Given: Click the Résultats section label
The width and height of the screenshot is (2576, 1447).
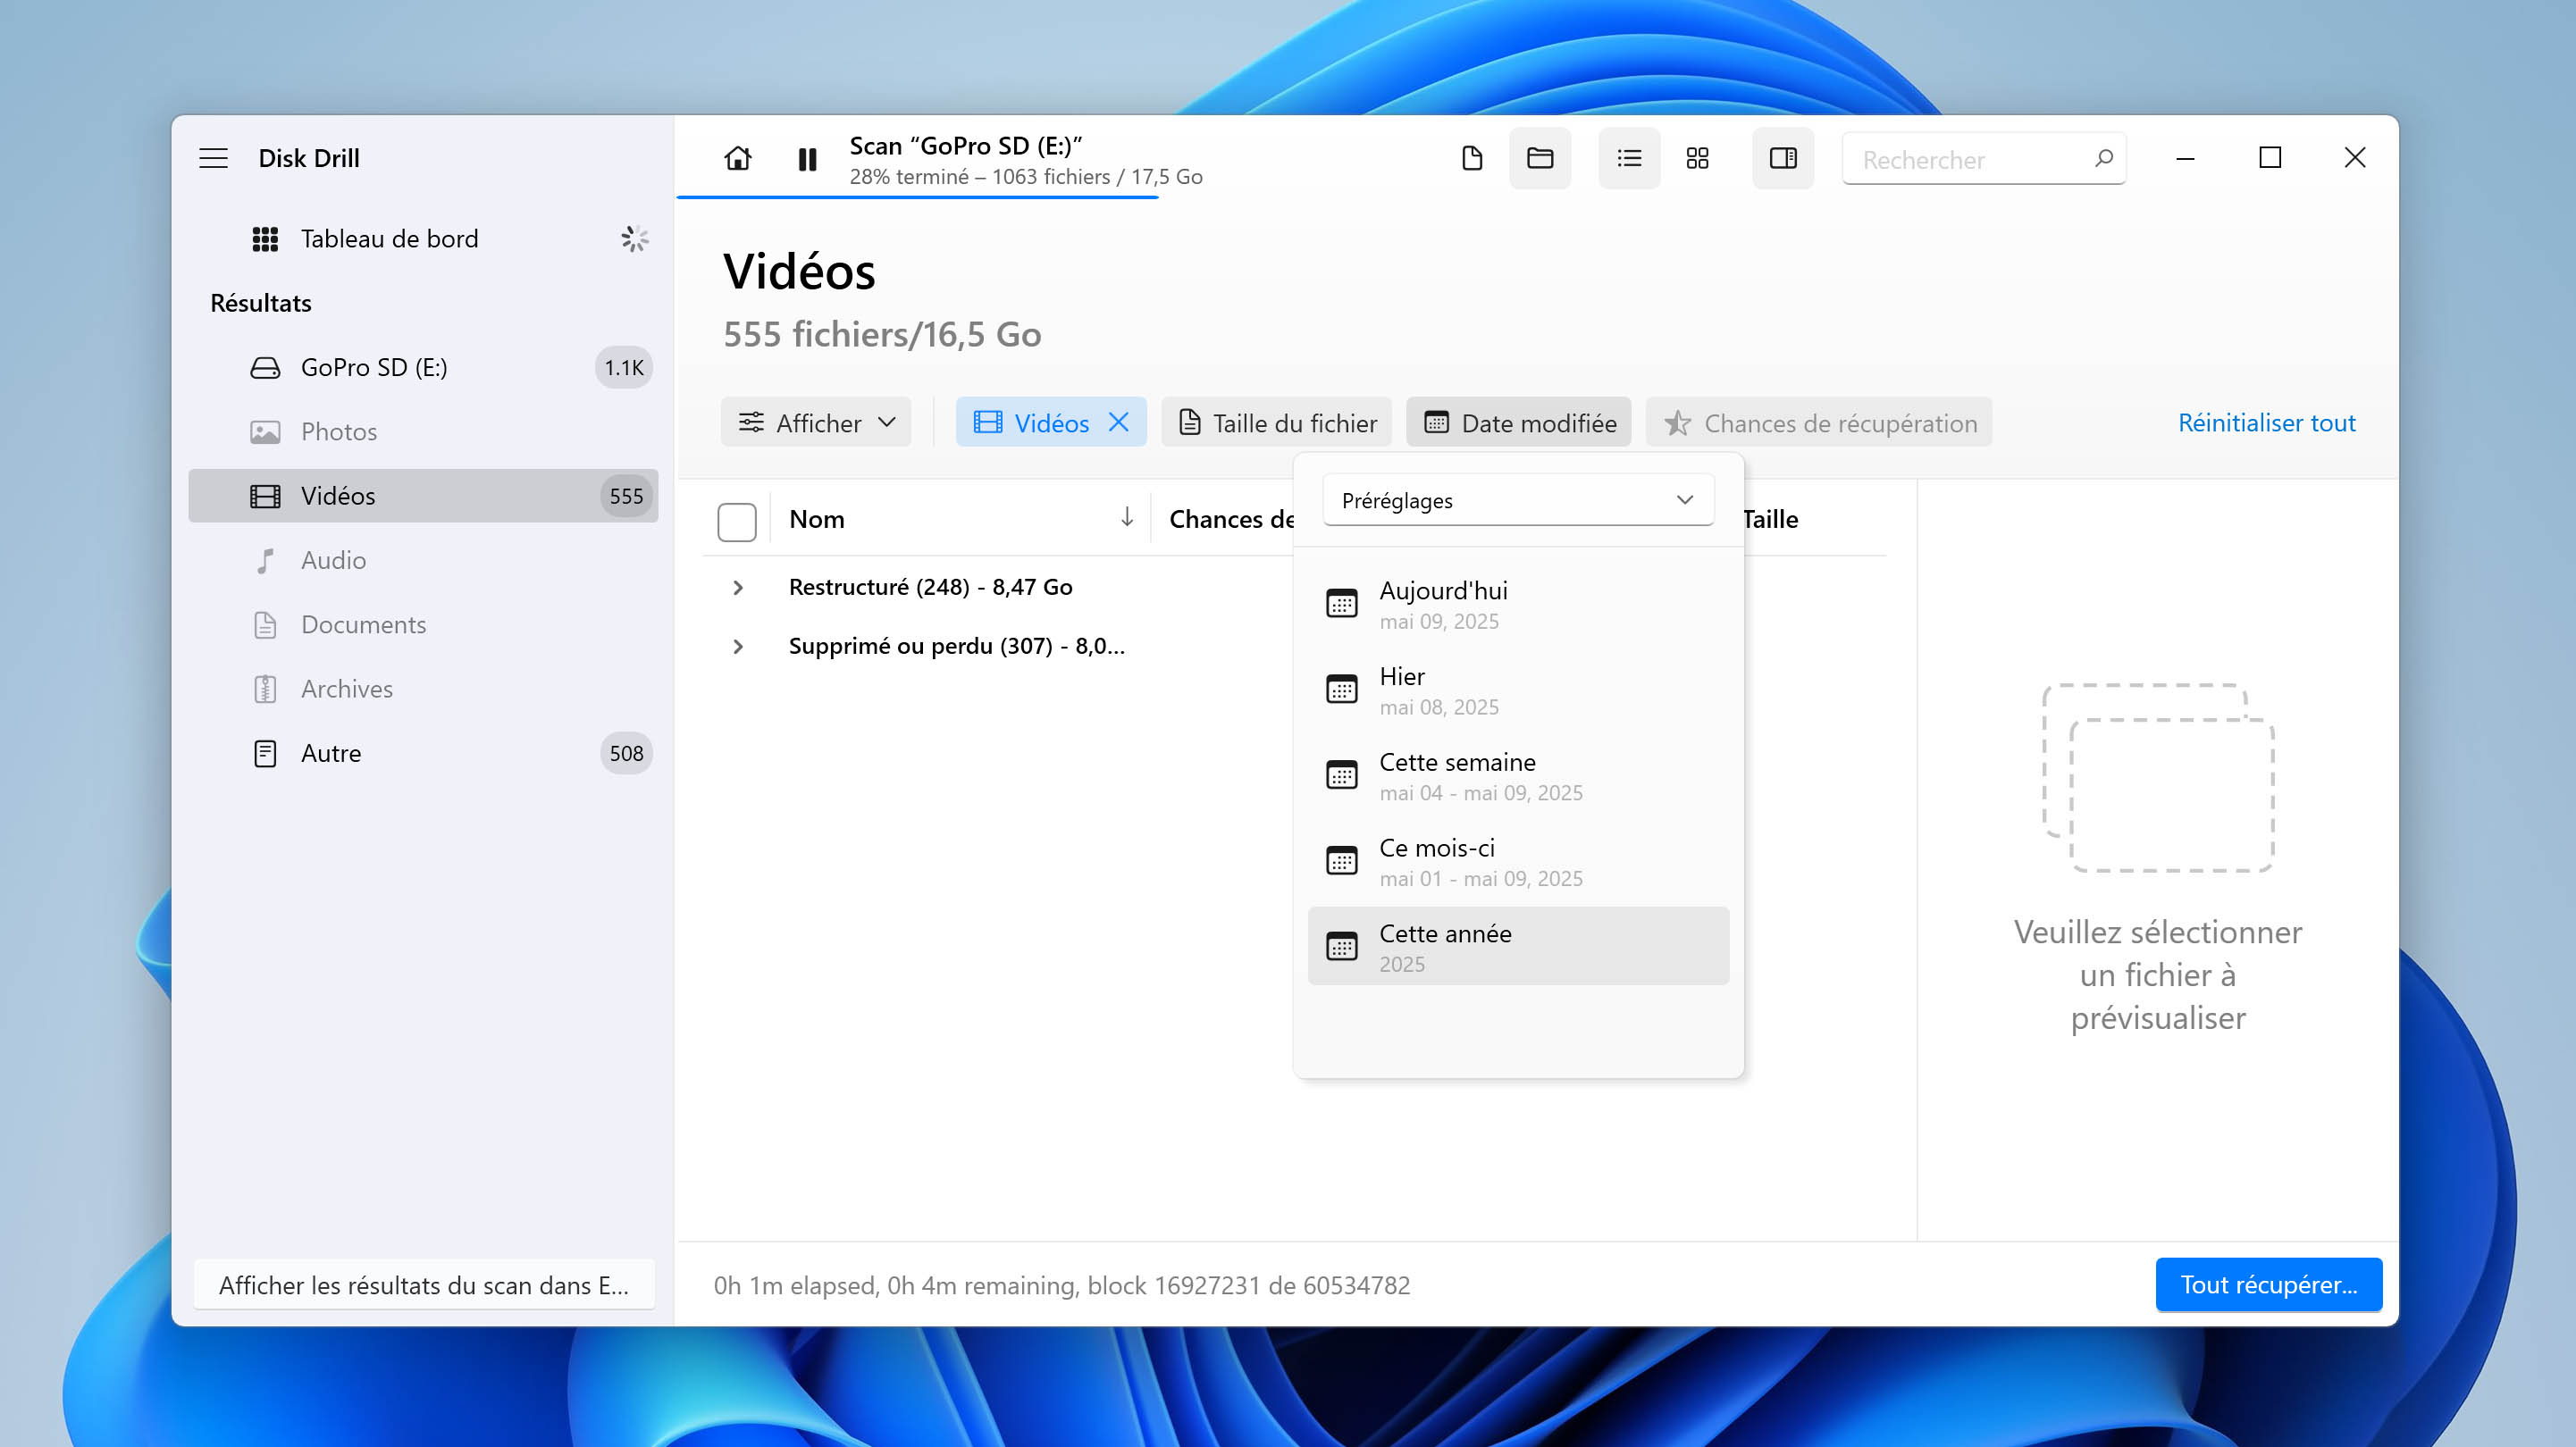Looking at the screenshot, I should point(261,303).
